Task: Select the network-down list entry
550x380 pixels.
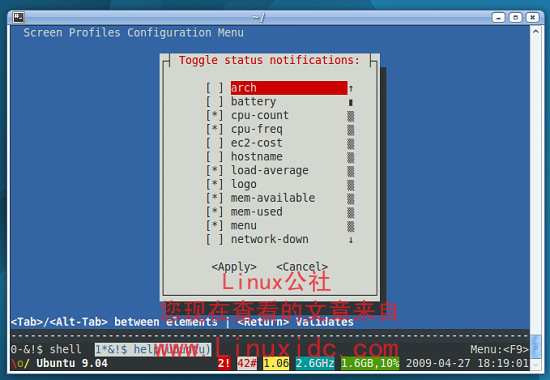Action: pos(269,239)
